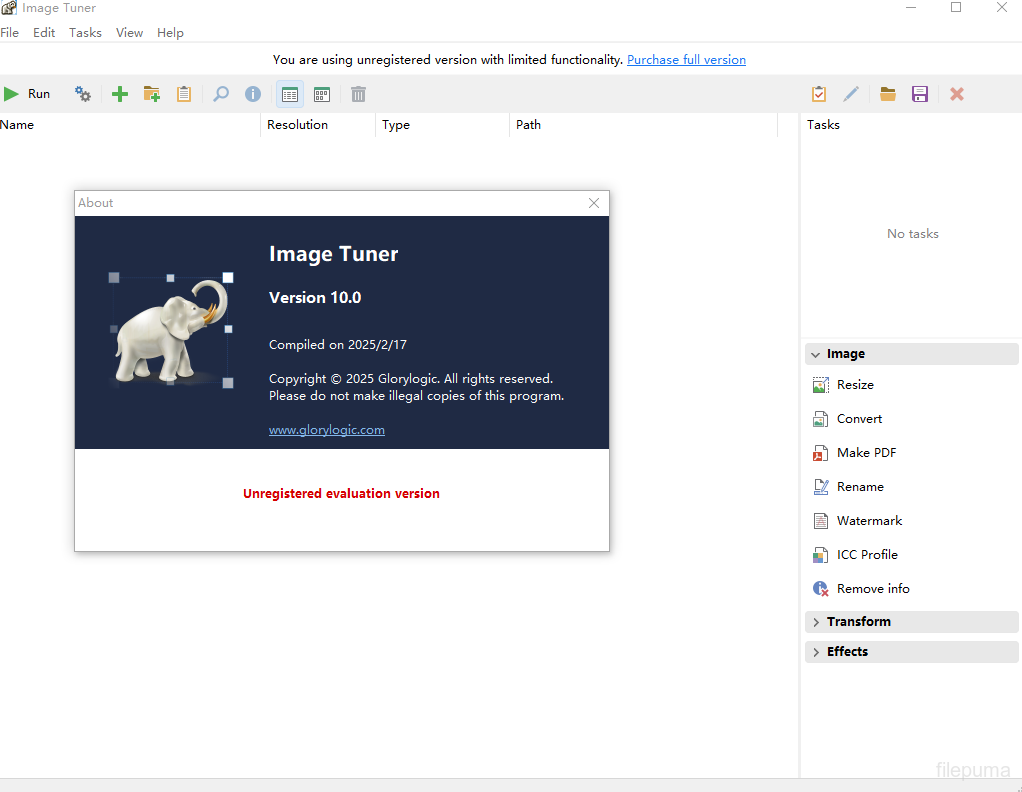
Task: Expand the Transform section
Action: tap(912, 622)
